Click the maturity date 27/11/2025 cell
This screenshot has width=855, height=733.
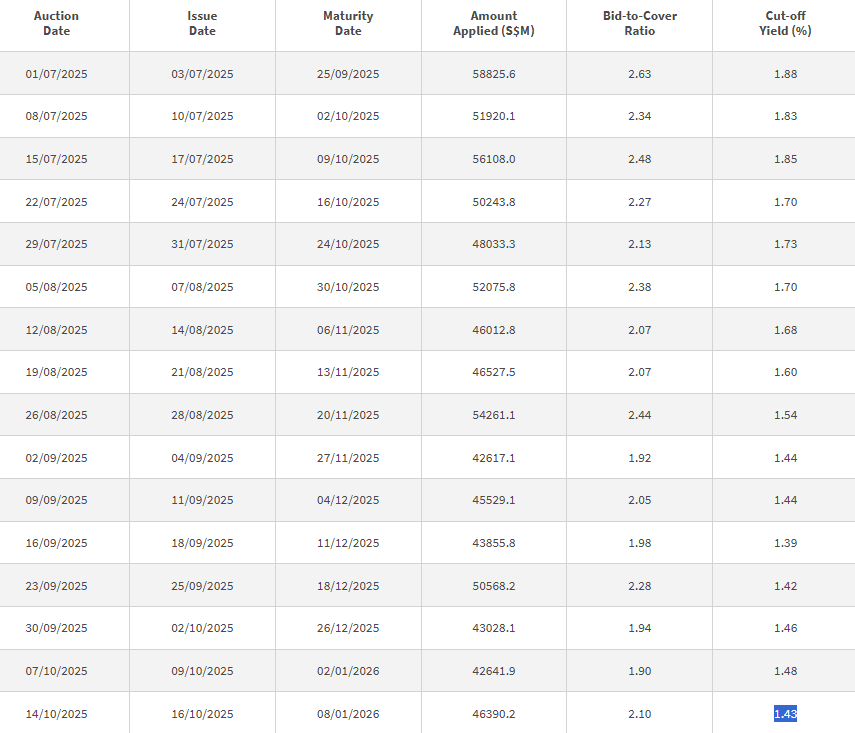point(348,458)
